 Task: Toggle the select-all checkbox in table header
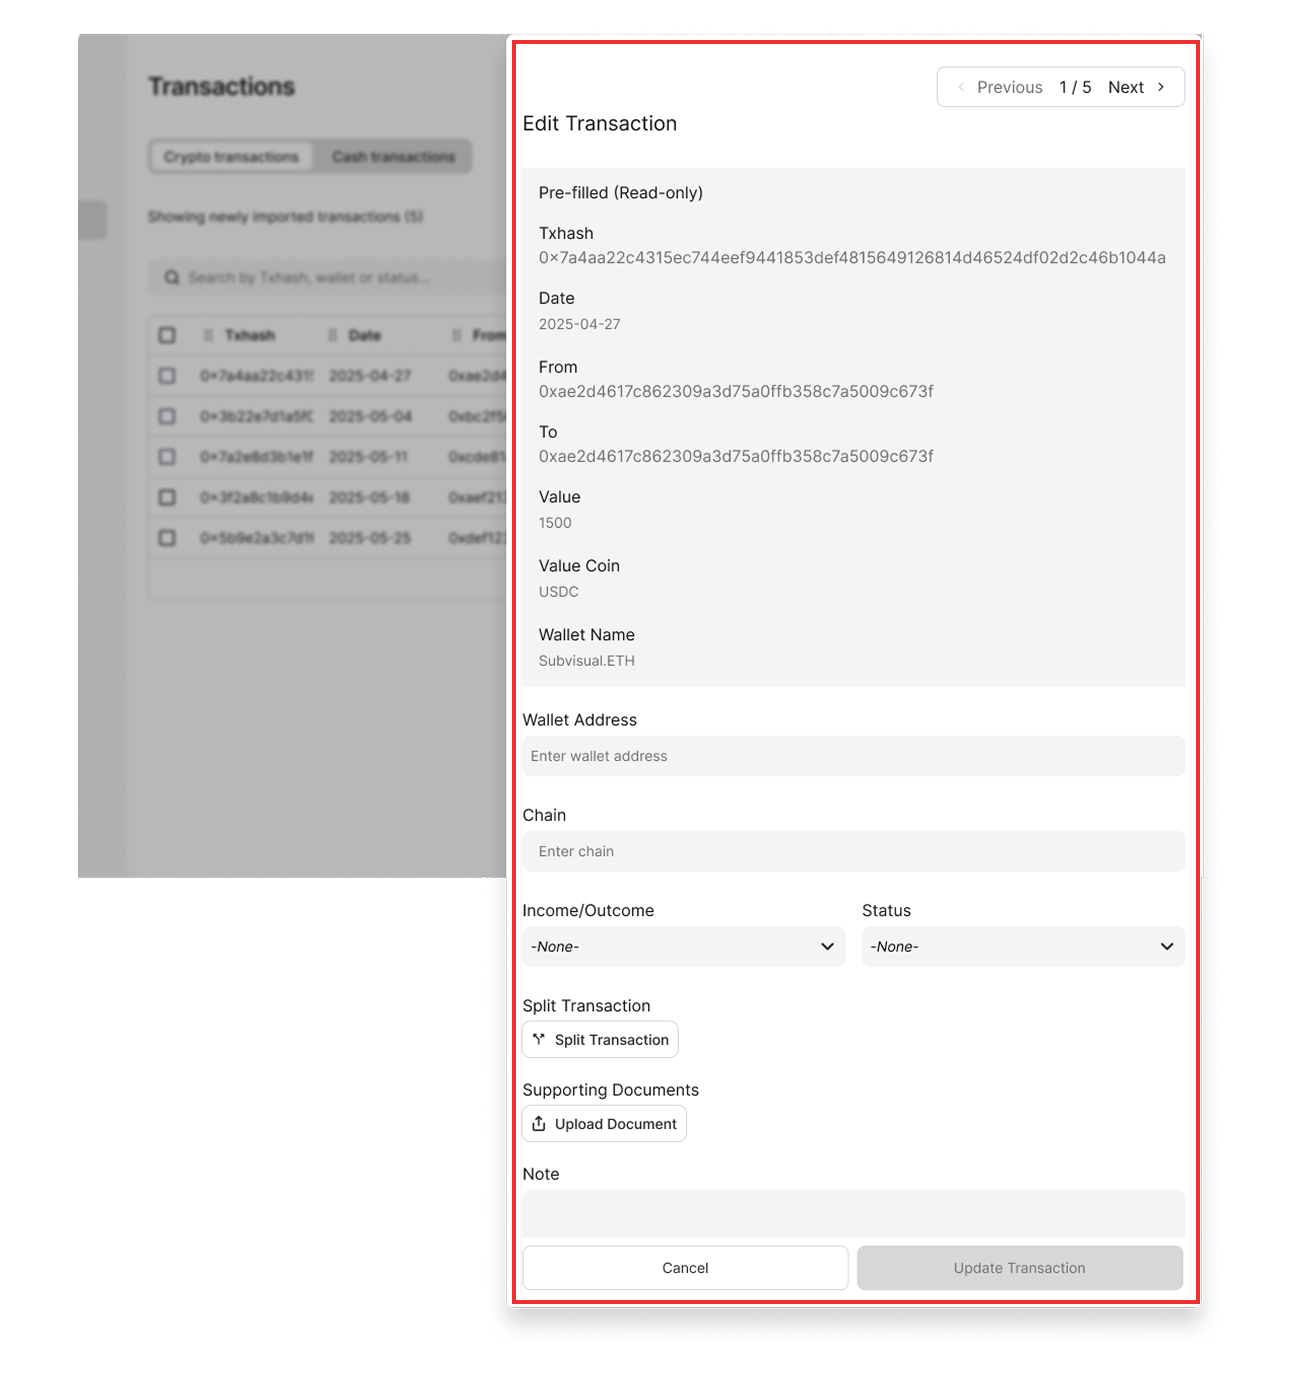pos(167,335)
